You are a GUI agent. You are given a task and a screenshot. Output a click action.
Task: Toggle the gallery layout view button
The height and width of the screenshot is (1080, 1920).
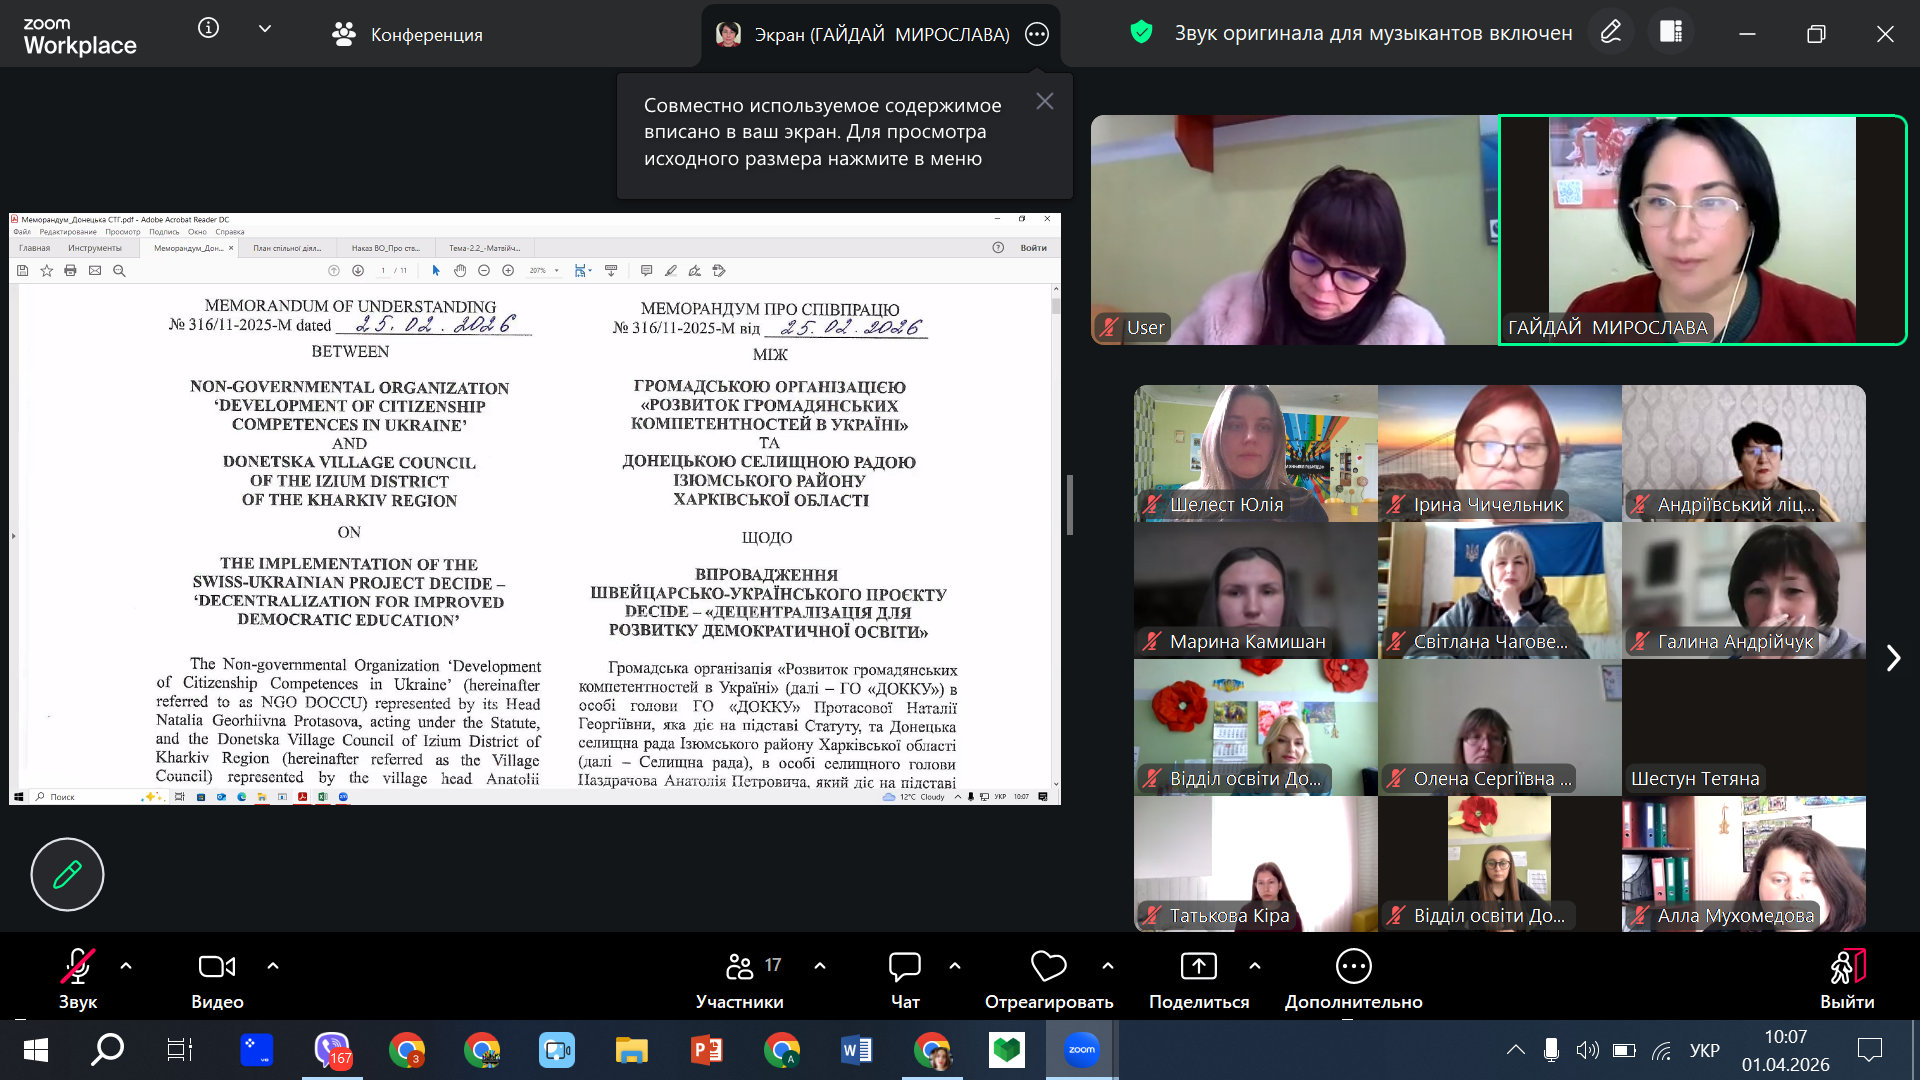click(1671, 33)
